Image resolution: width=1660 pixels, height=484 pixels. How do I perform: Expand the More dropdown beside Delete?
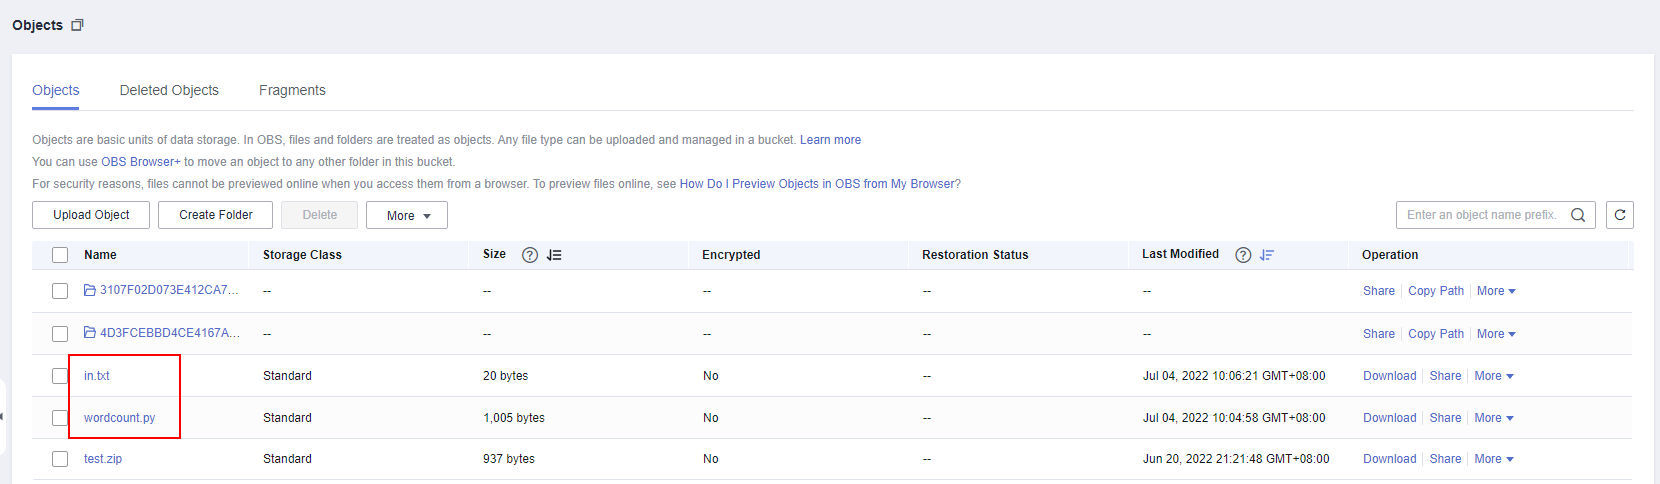(407, 215)
